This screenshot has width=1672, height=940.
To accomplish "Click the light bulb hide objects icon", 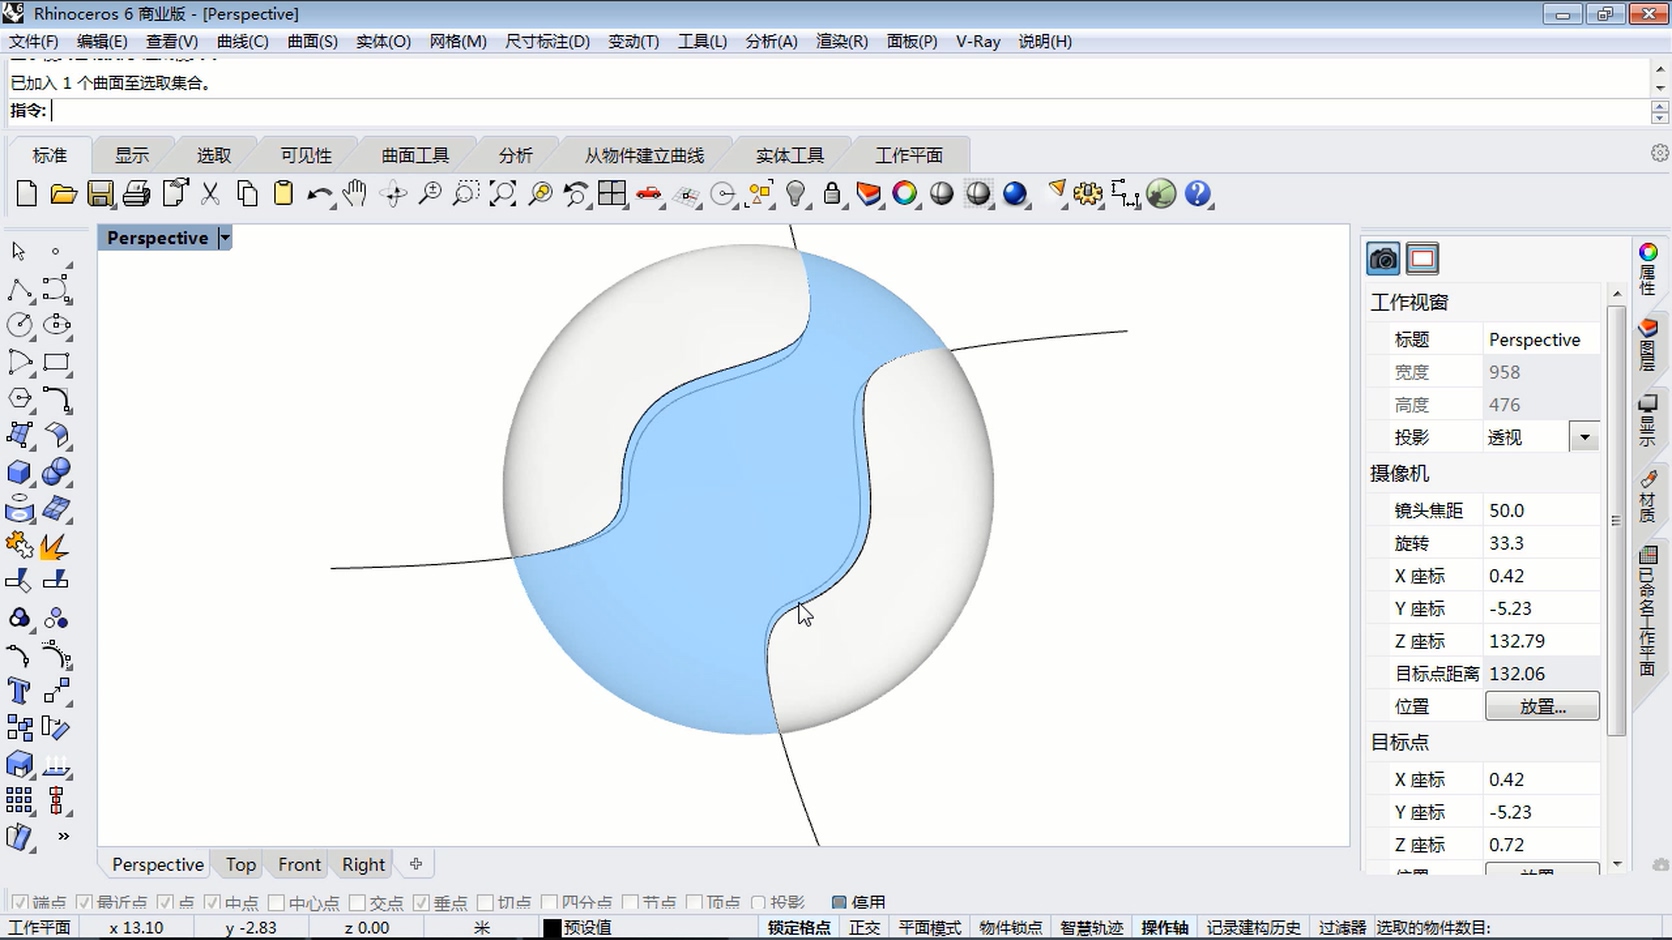I will click(x=796, y=194).
